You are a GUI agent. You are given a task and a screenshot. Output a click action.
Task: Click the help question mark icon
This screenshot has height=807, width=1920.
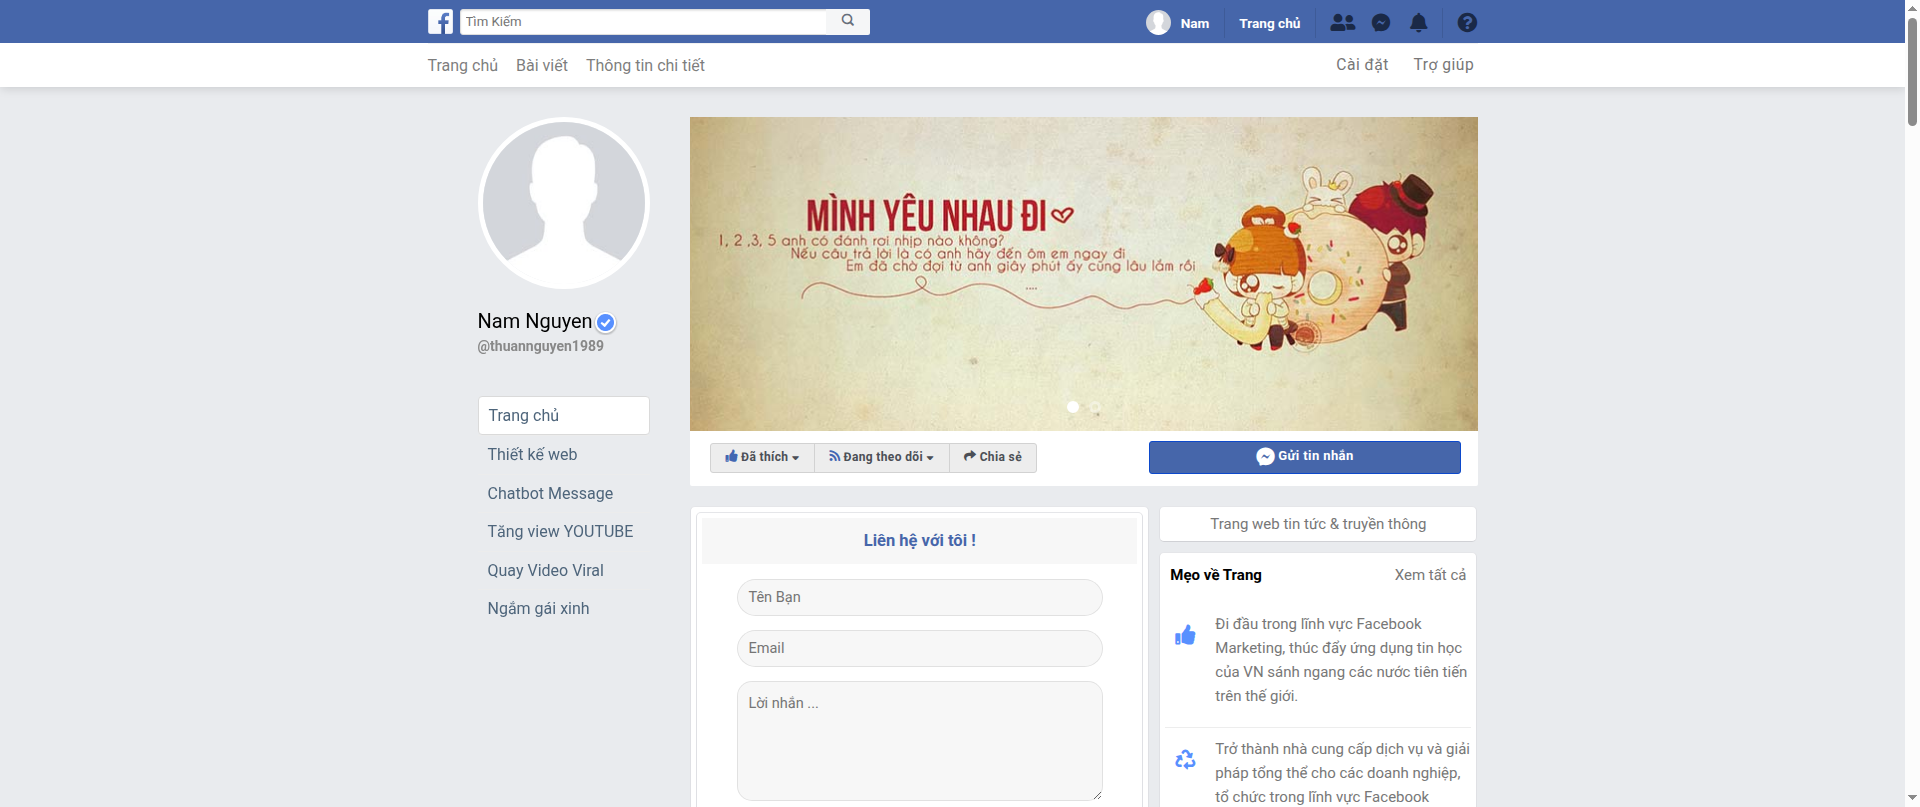[1467, 22]
